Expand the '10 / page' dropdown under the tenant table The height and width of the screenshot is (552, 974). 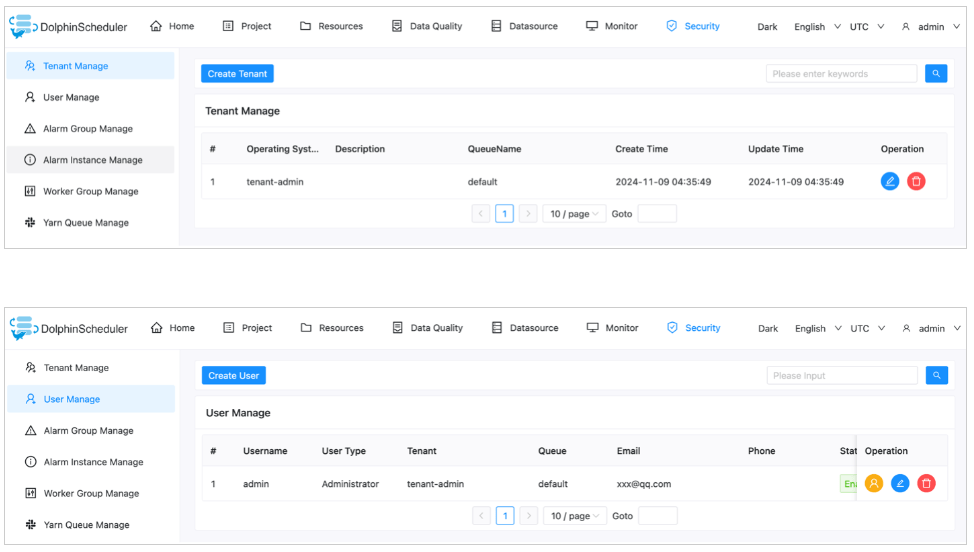[x=574, y=214]
